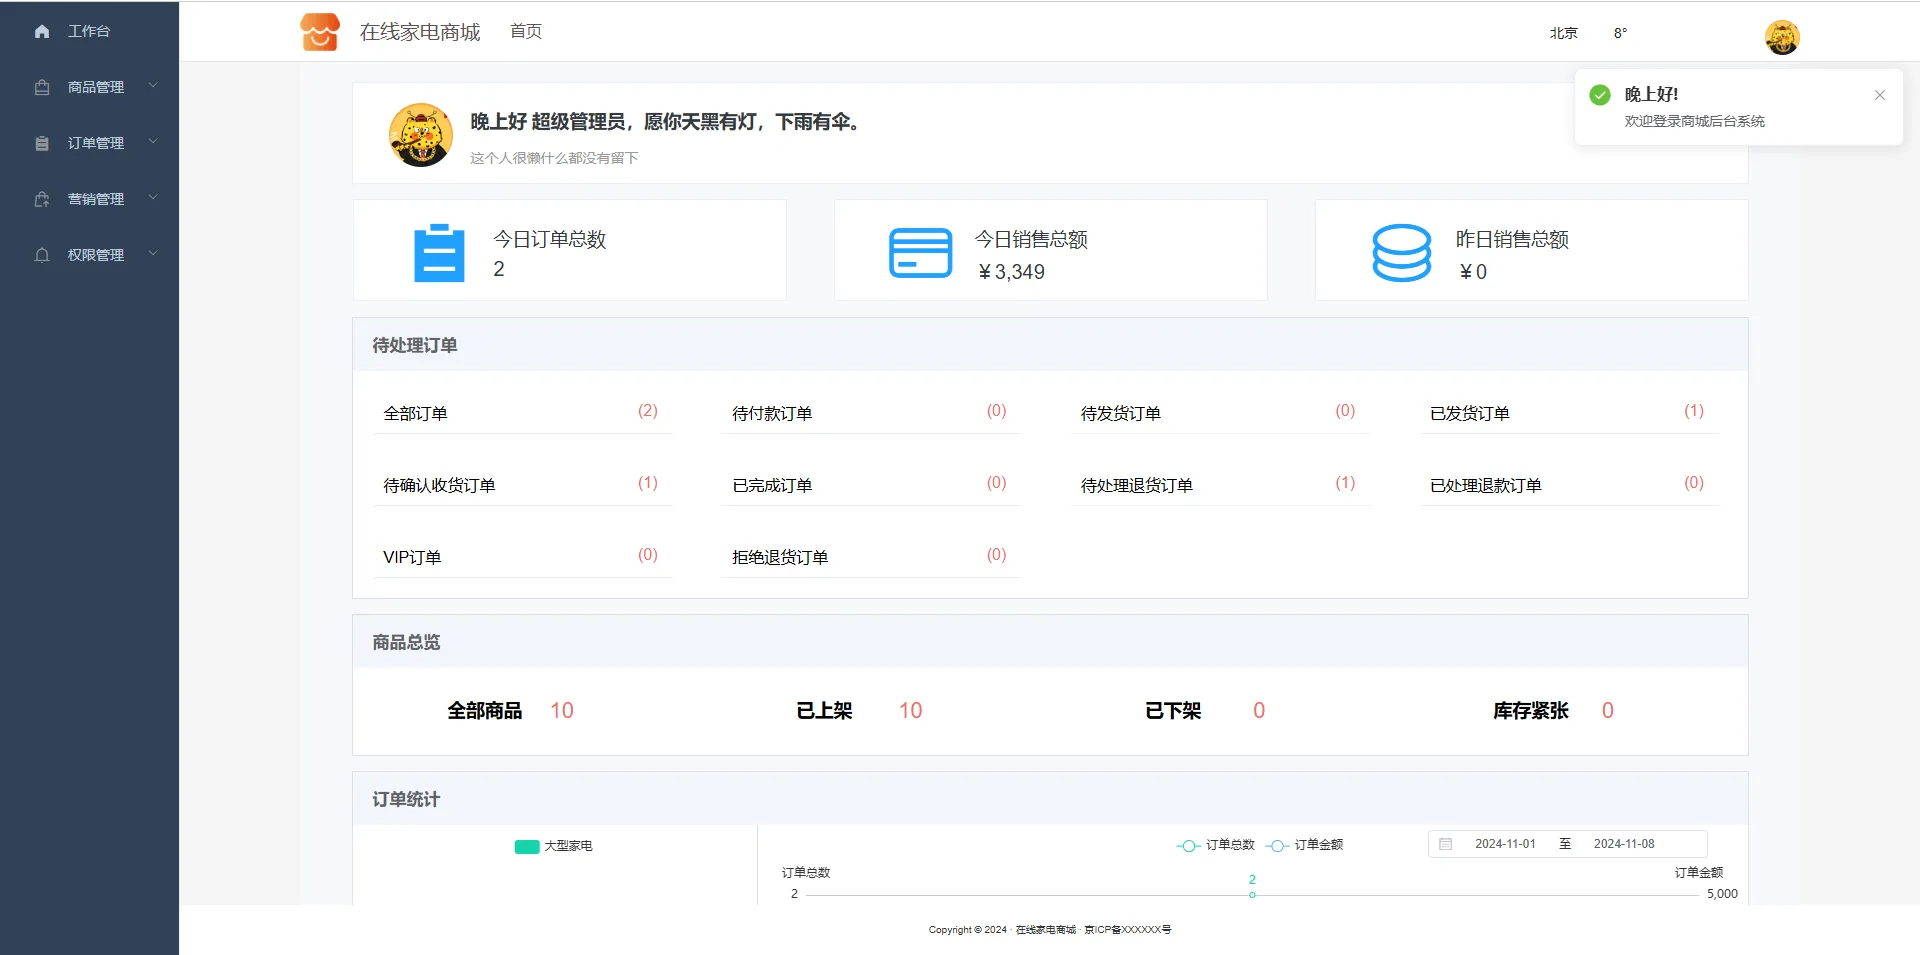The width and height of the screenshot is (1920, 955).
Task: Dismiss the 晚上好 welcome notification
Action: point(1879,95)
